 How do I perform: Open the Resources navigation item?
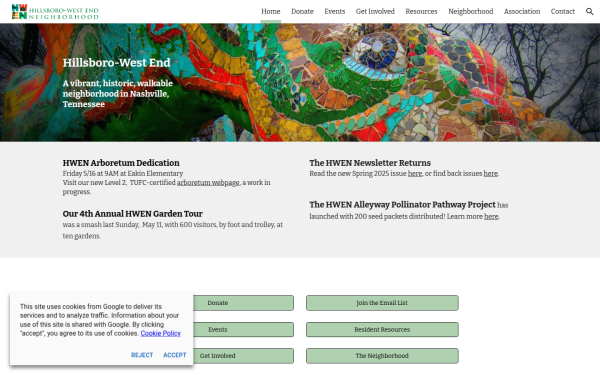421,11
